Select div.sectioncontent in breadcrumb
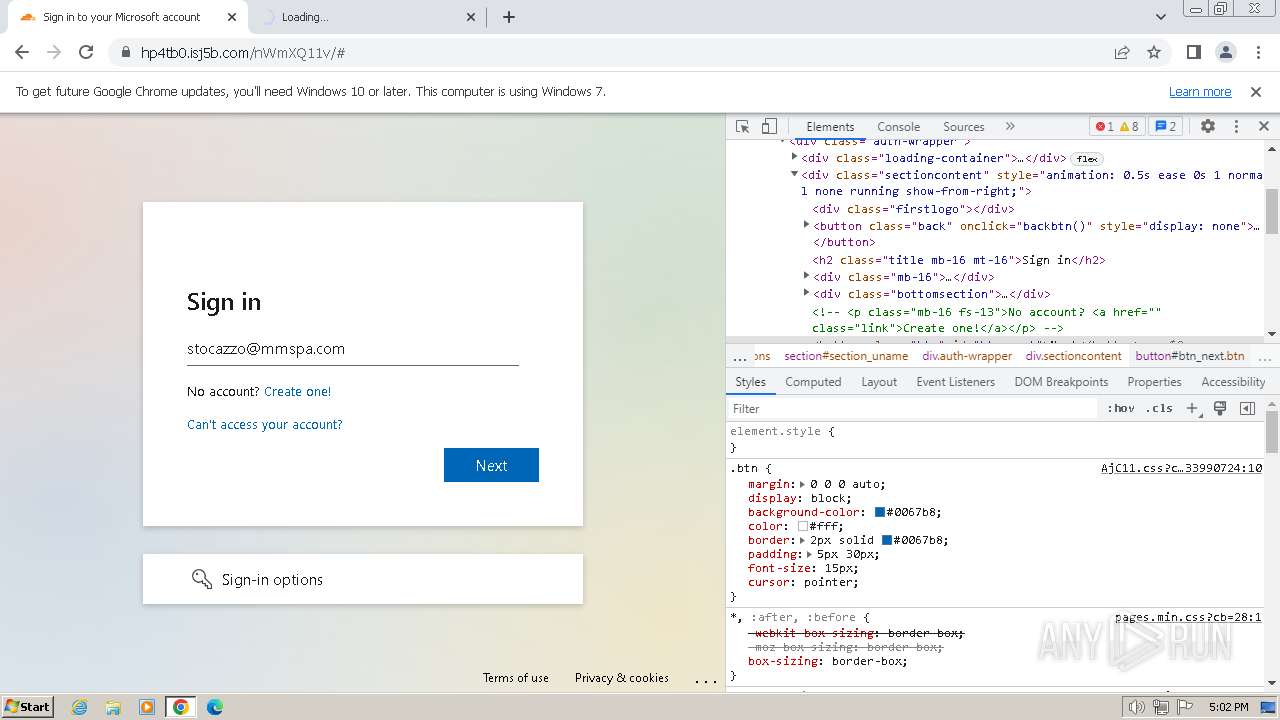Screen dimensions: 1280x720 [1073, 356]
